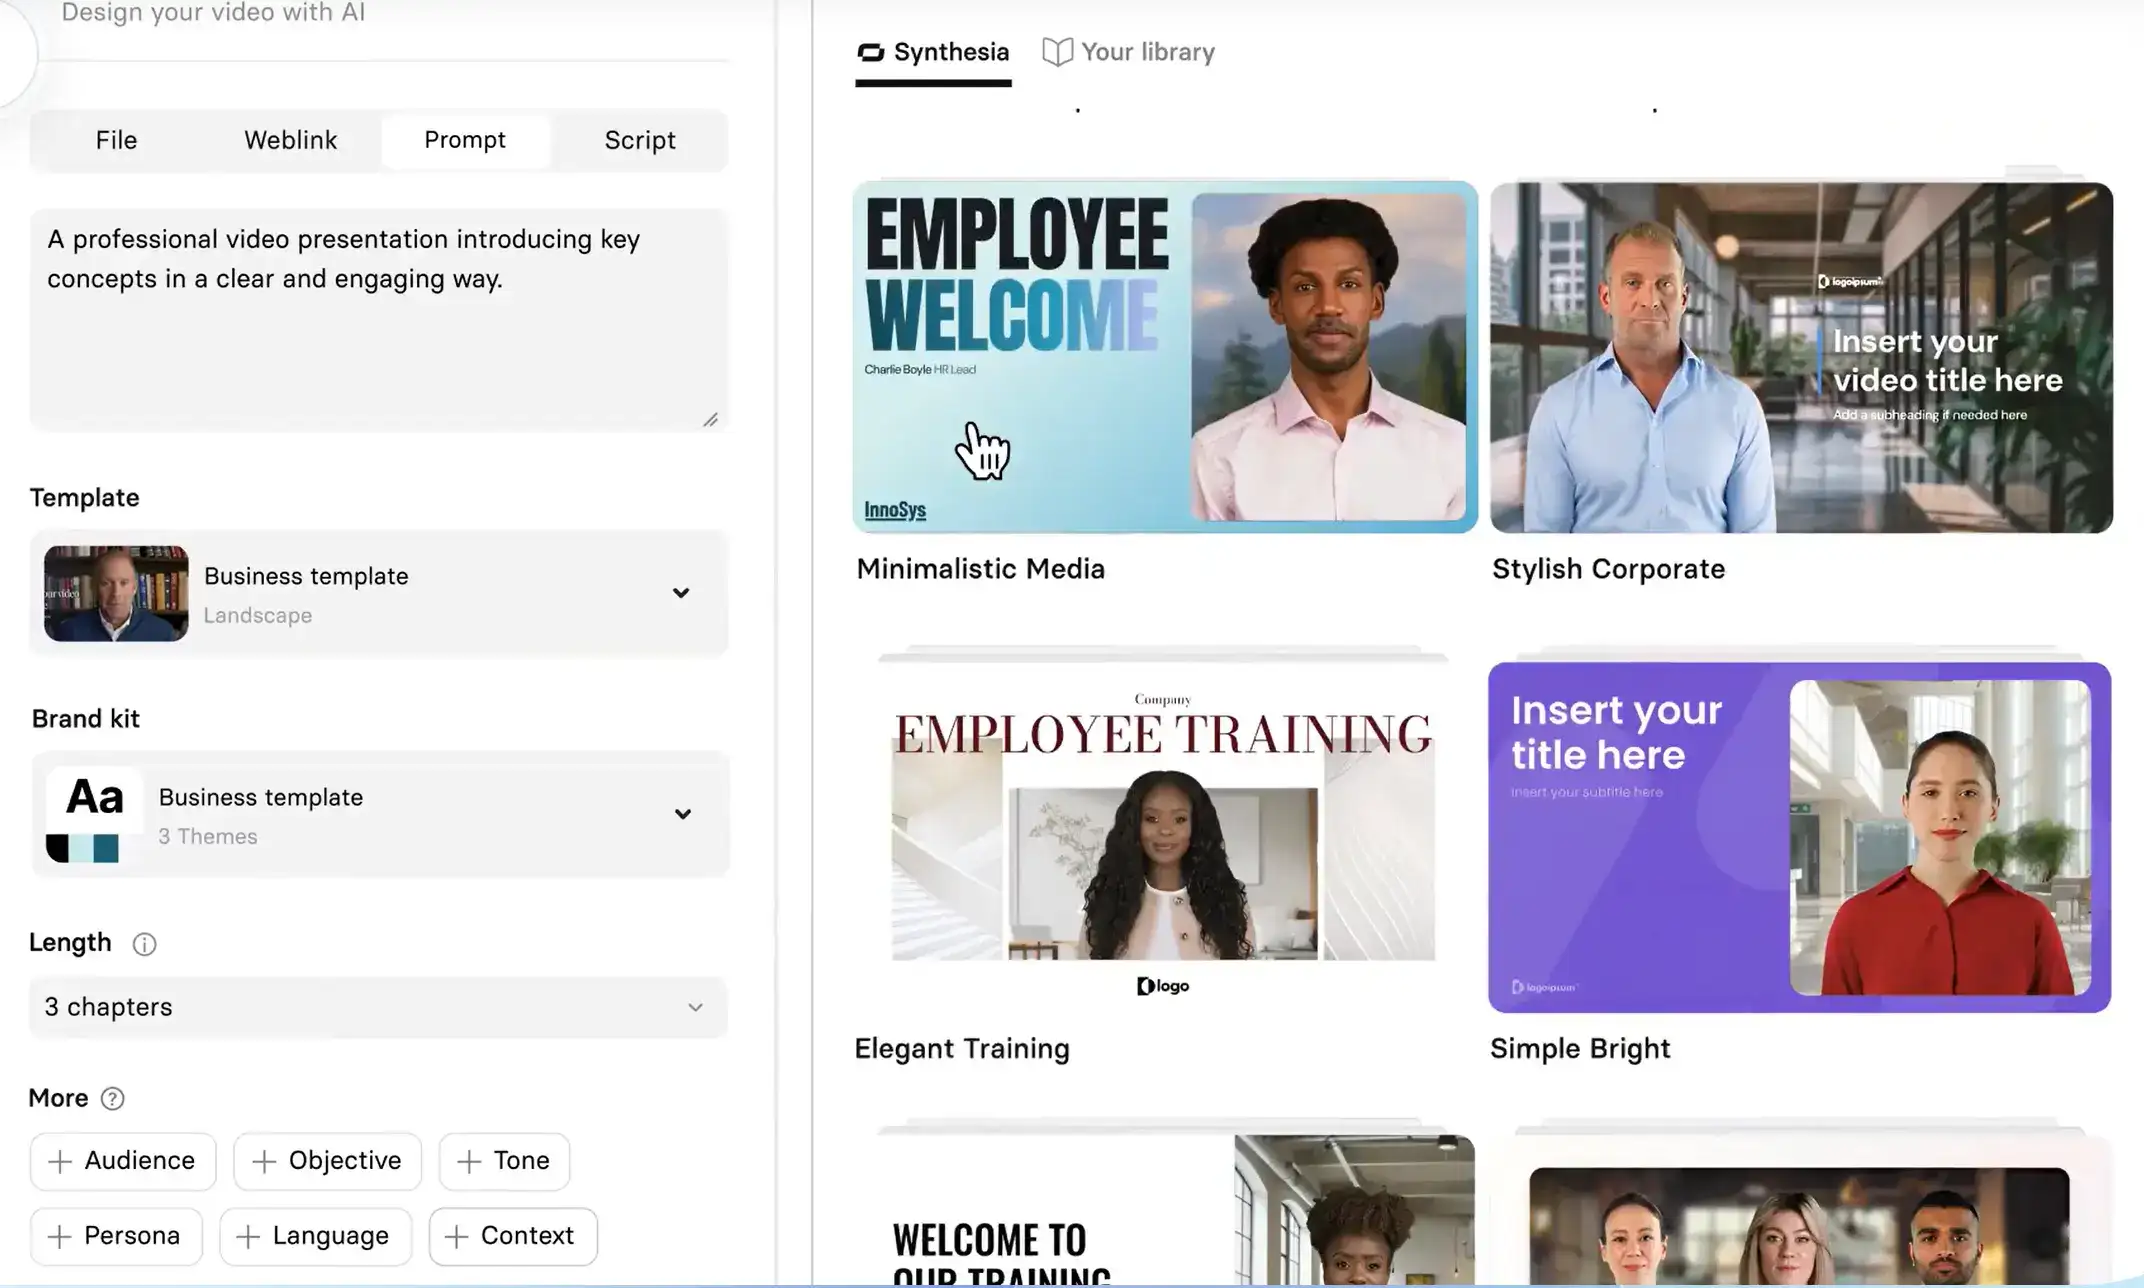
Task: Click the Brand kit Aa font icon
Action: (95, 797)
